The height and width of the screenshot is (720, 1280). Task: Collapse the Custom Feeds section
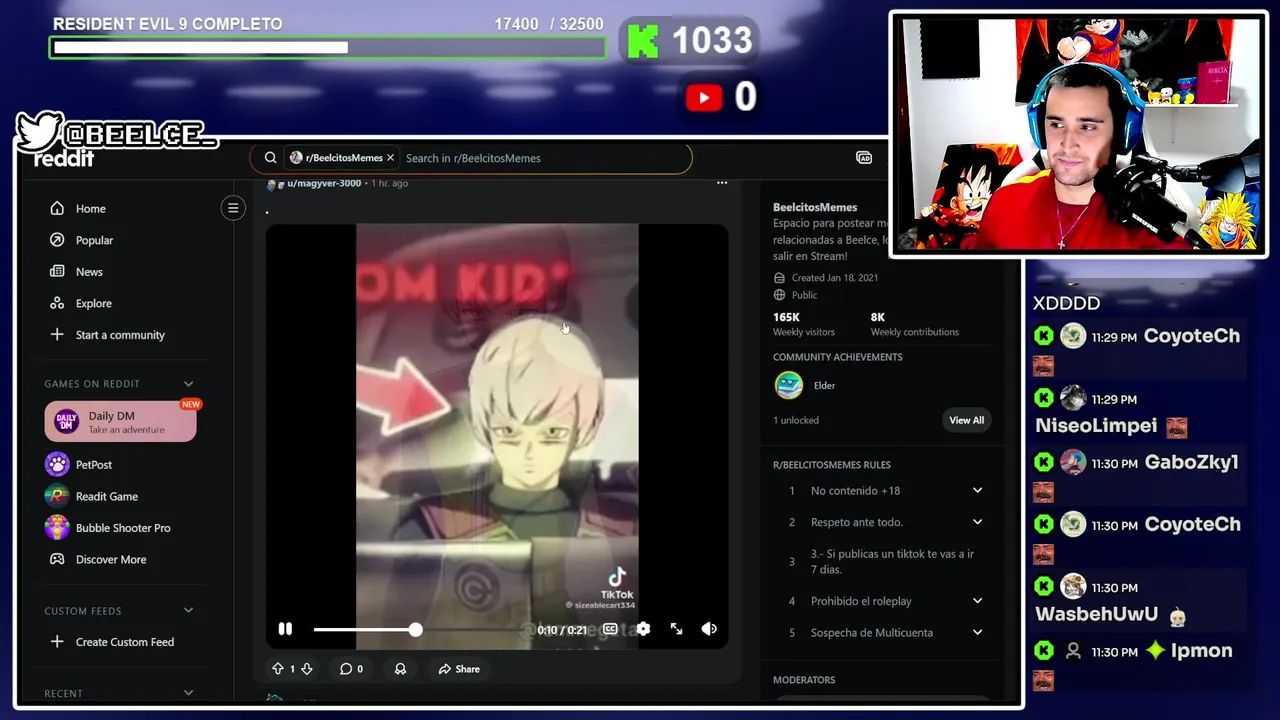188,611
